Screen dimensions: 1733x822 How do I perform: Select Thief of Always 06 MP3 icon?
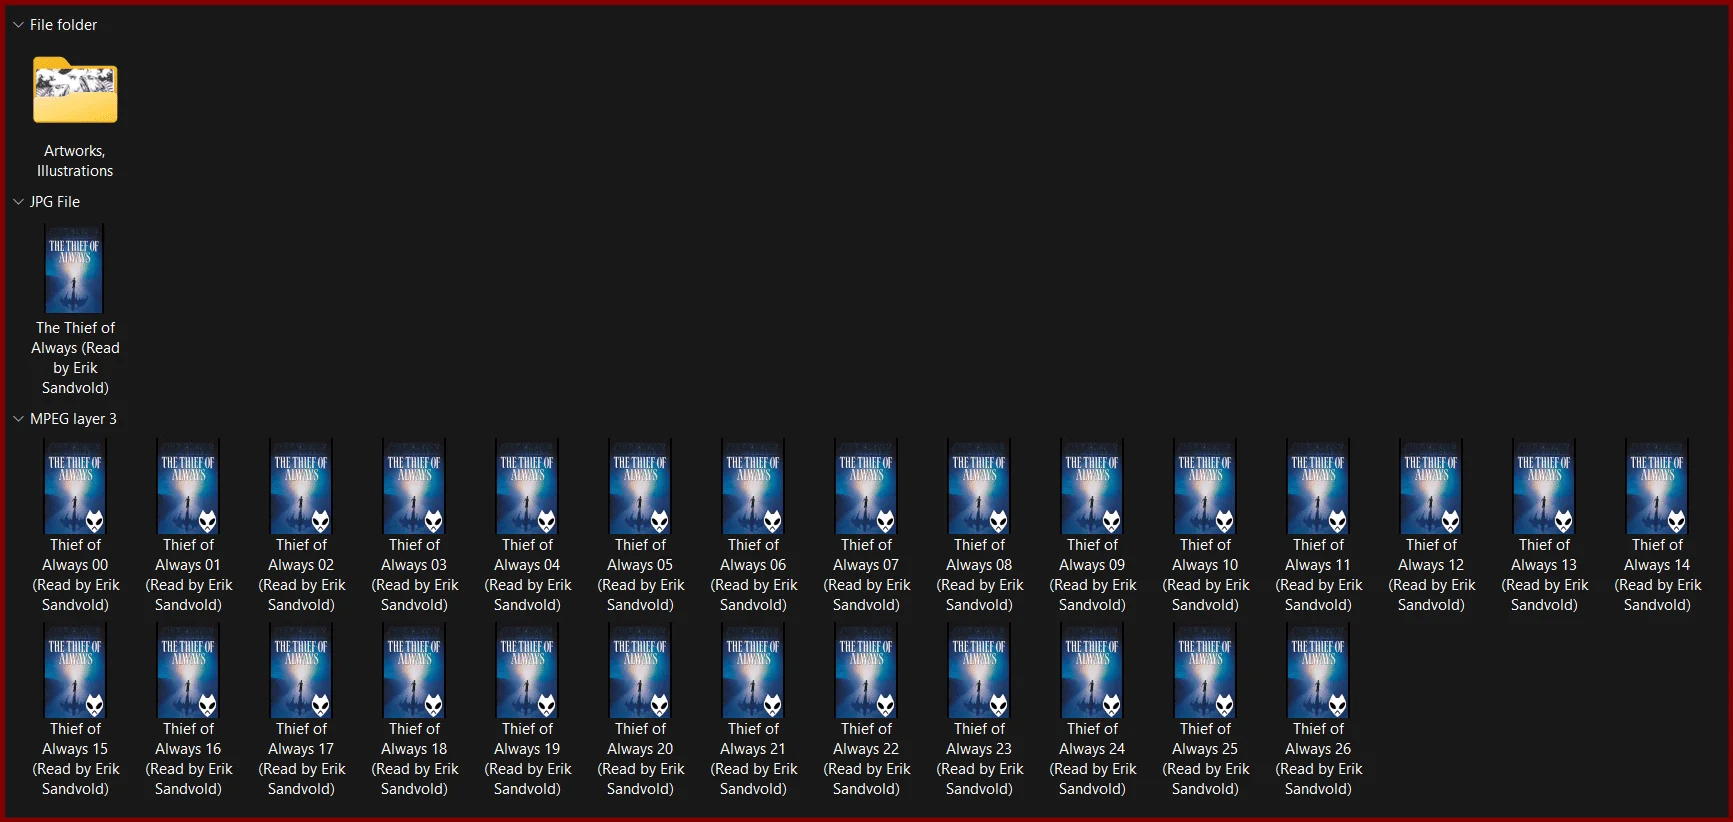[753, 487]
